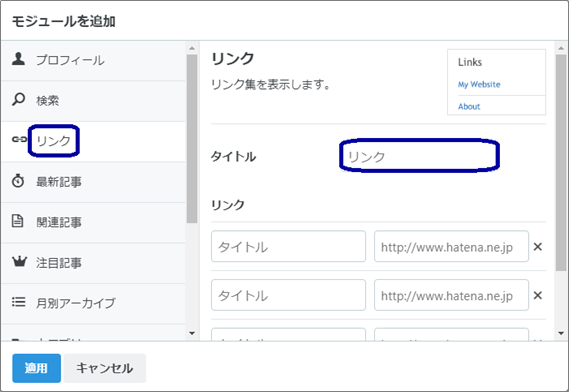
Task: Remove the second link row with ×
Action: coord(538,295)
